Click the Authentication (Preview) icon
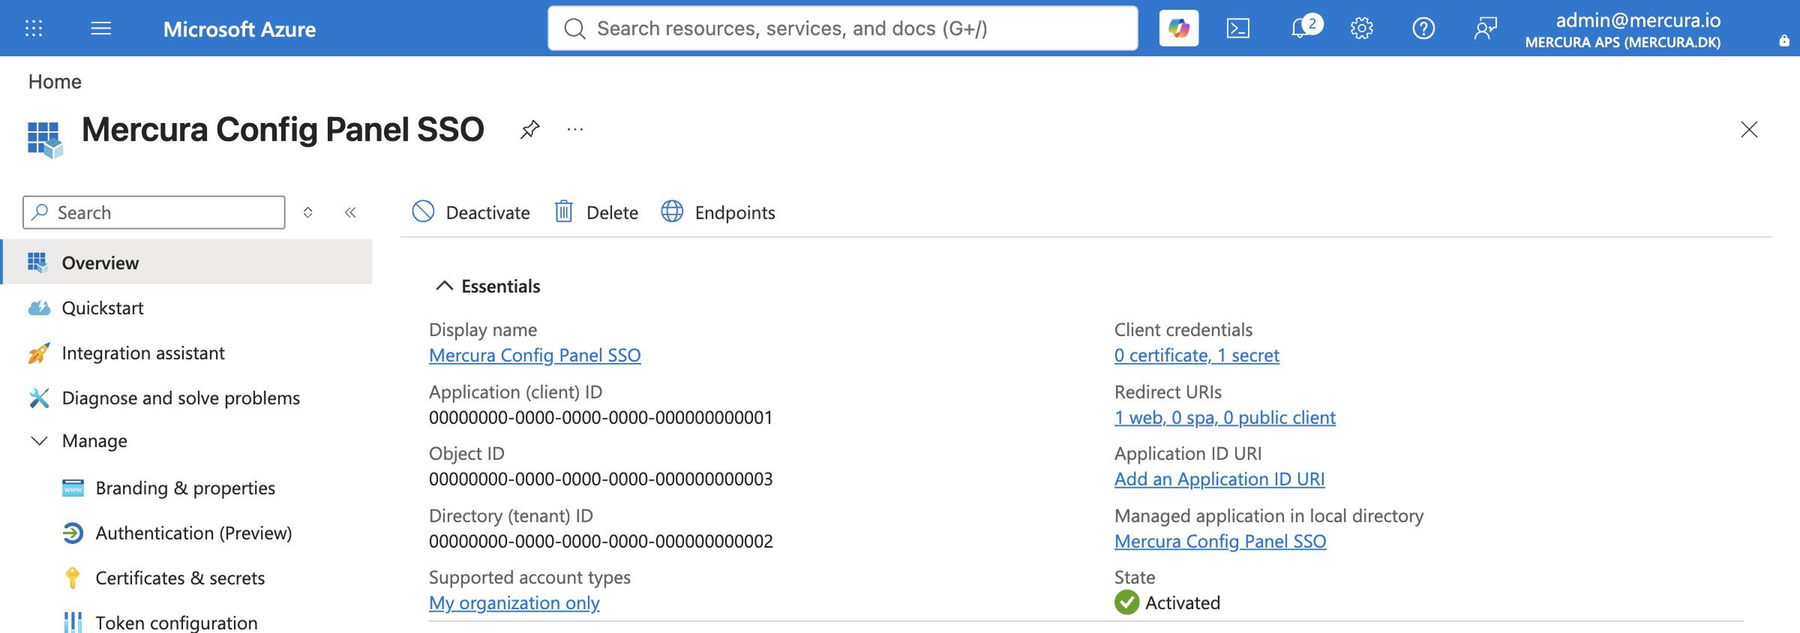Screen dimensions: 1800x633 pyautogui.click(x=73, y=533)
